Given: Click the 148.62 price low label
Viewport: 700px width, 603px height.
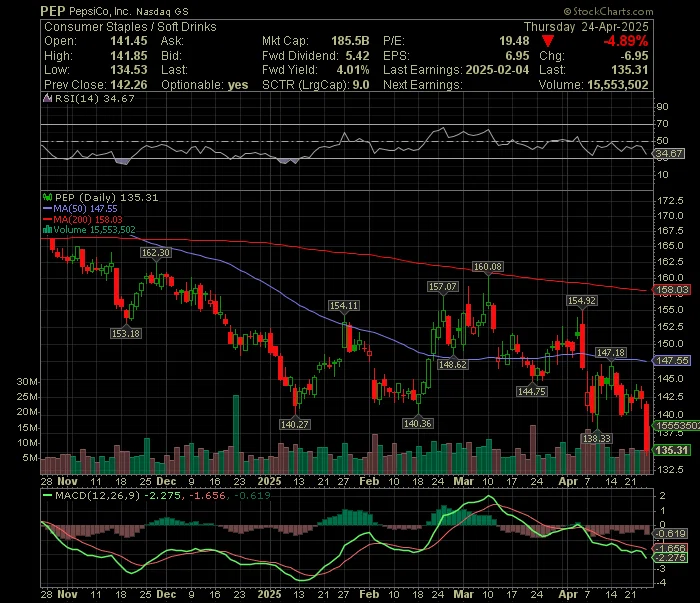Looking at the screenshot, I should tap(453, 365).
